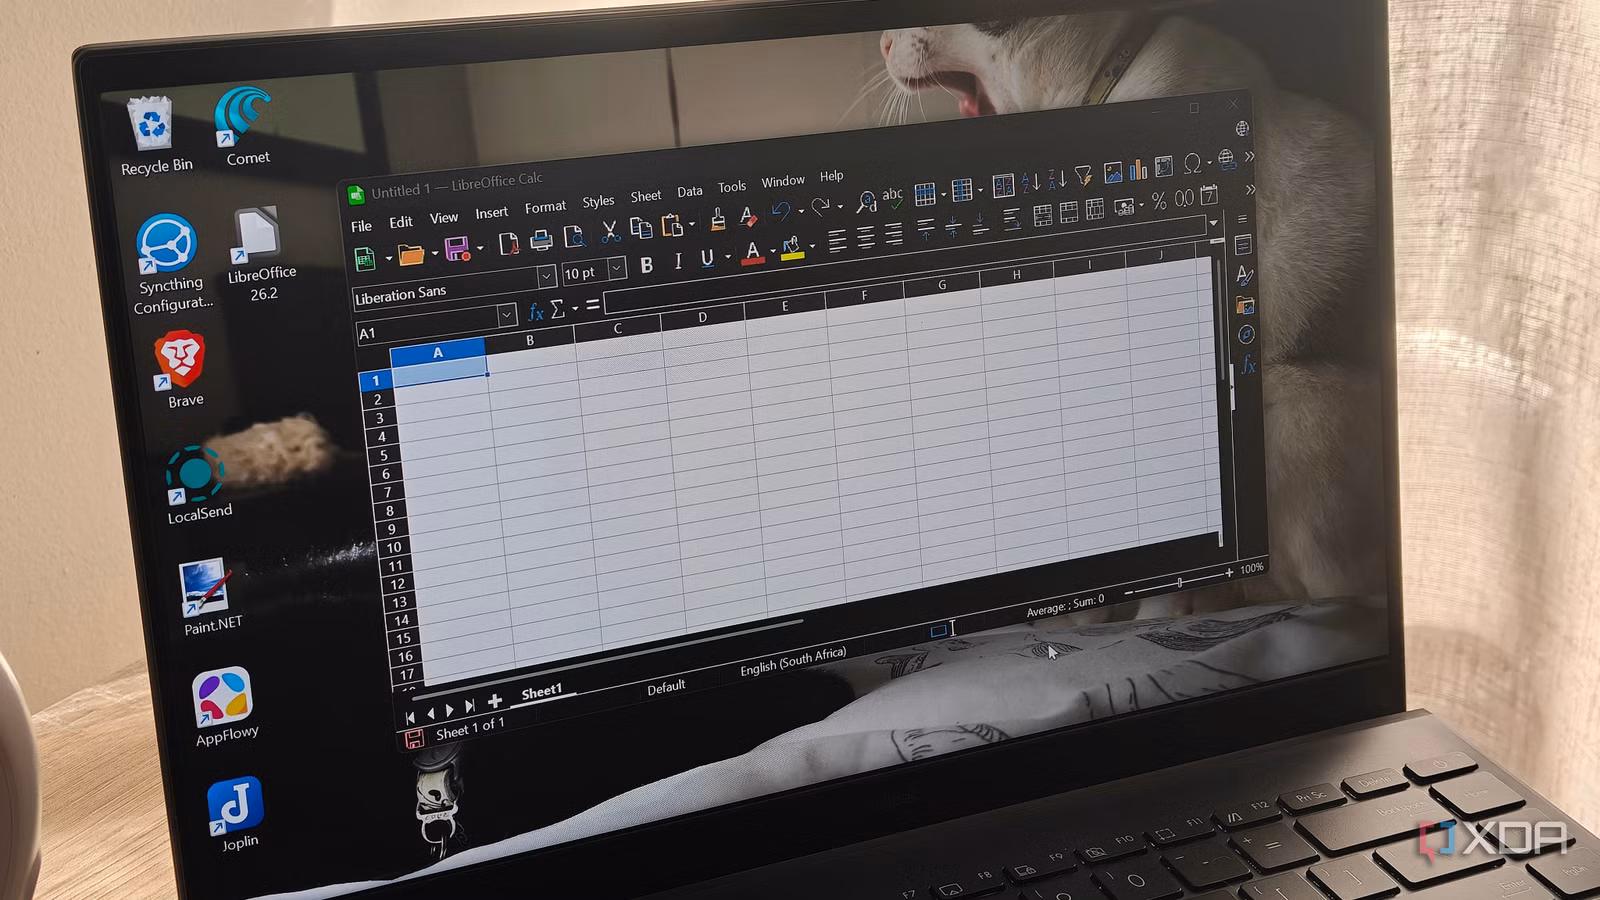1600x900 pixels.
Task: Open sidebar Functions fx icon
Action: (1248, 365)
